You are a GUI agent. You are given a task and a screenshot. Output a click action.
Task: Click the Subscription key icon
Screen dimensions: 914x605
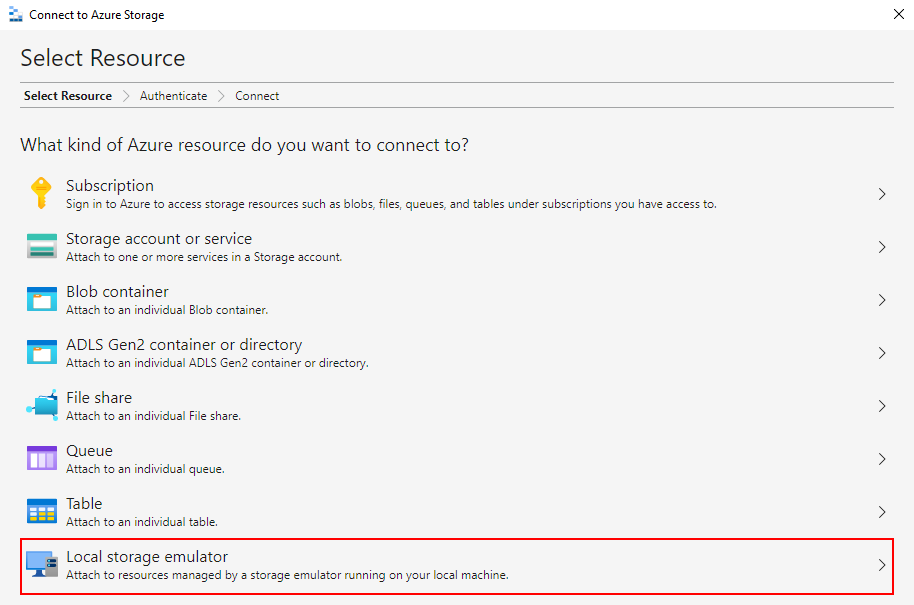[x=41, y=193]
